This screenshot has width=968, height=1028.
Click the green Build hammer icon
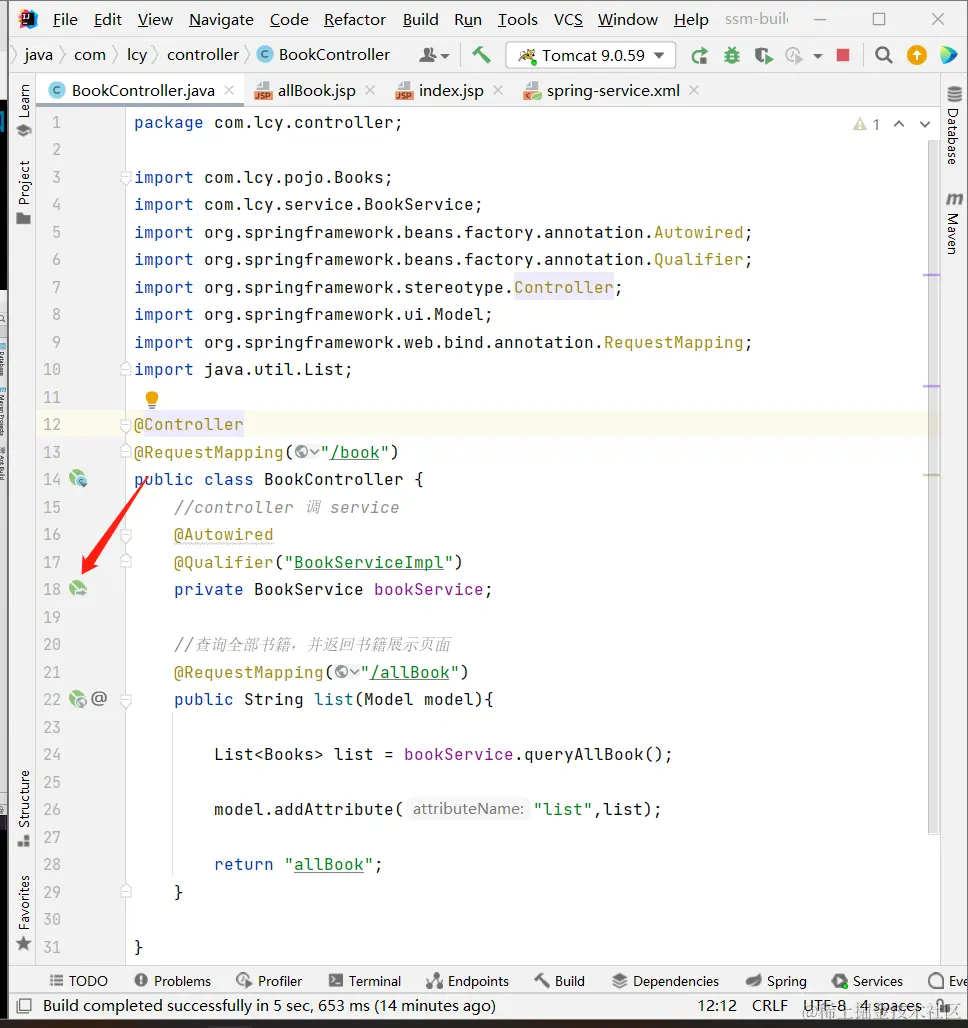click(x=481, y=55)
